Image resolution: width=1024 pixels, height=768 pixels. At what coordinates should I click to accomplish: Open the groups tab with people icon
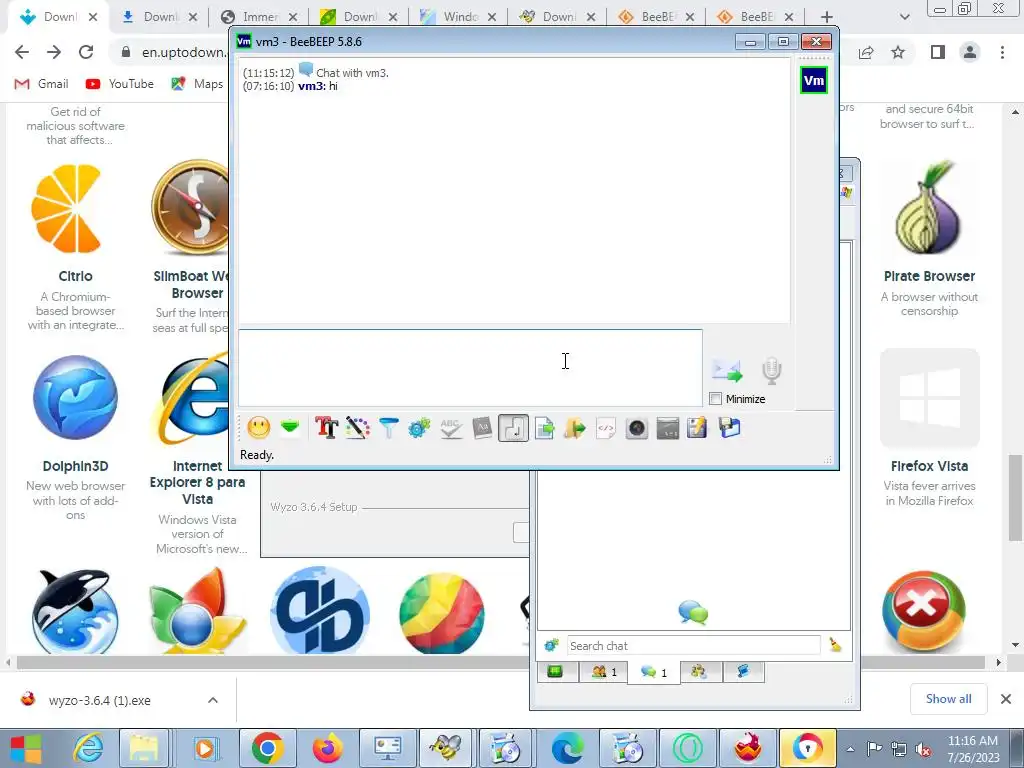pyautogui.click(x=699, y=671)
